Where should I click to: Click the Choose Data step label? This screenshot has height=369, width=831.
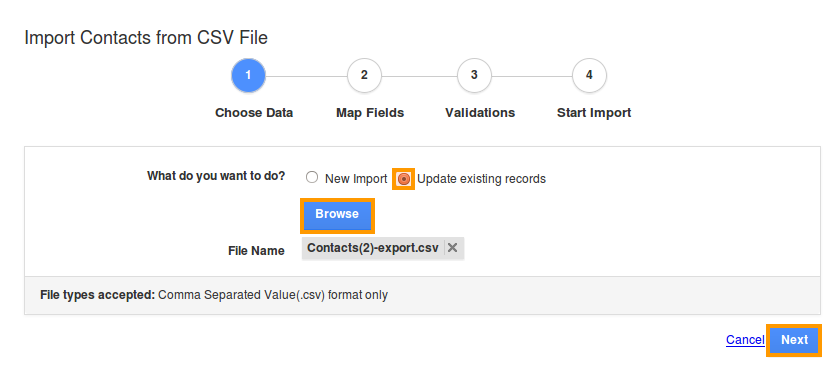[254, 113]
